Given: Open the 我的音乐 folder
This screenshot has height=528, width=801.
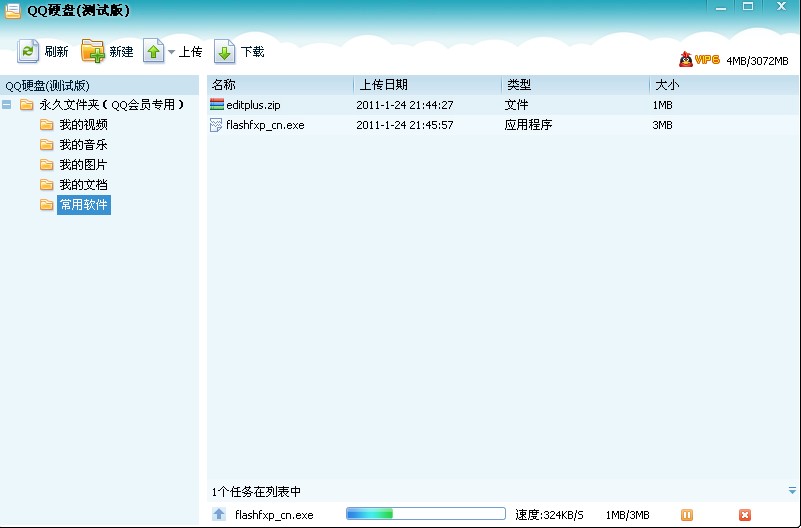Looking at the screenshot, I should [x=83, y=145].
